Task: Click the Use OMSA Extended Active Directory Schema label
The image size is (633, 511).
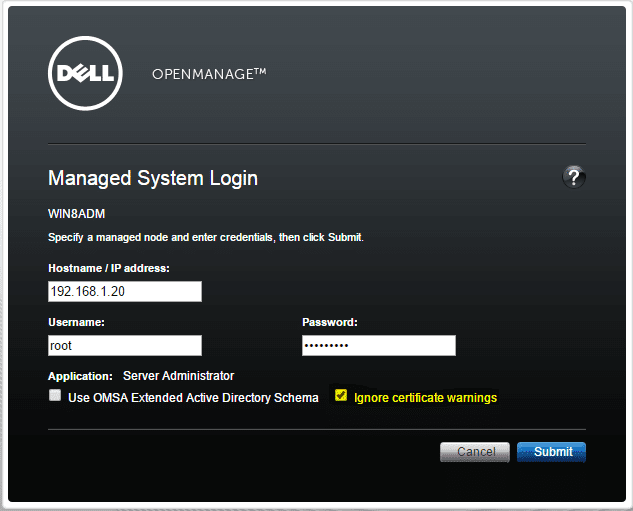Action: tap(193, 398)
